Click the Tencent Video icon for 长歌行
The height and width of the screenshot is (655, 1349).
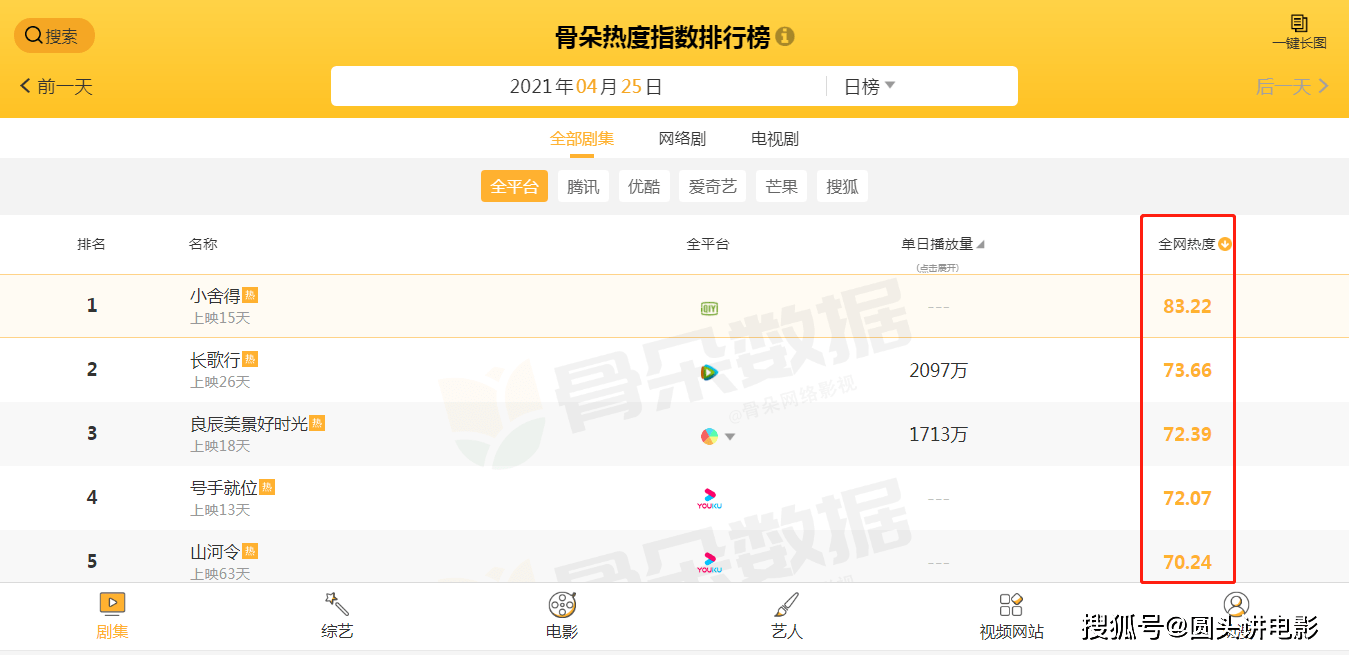point(709,372)
